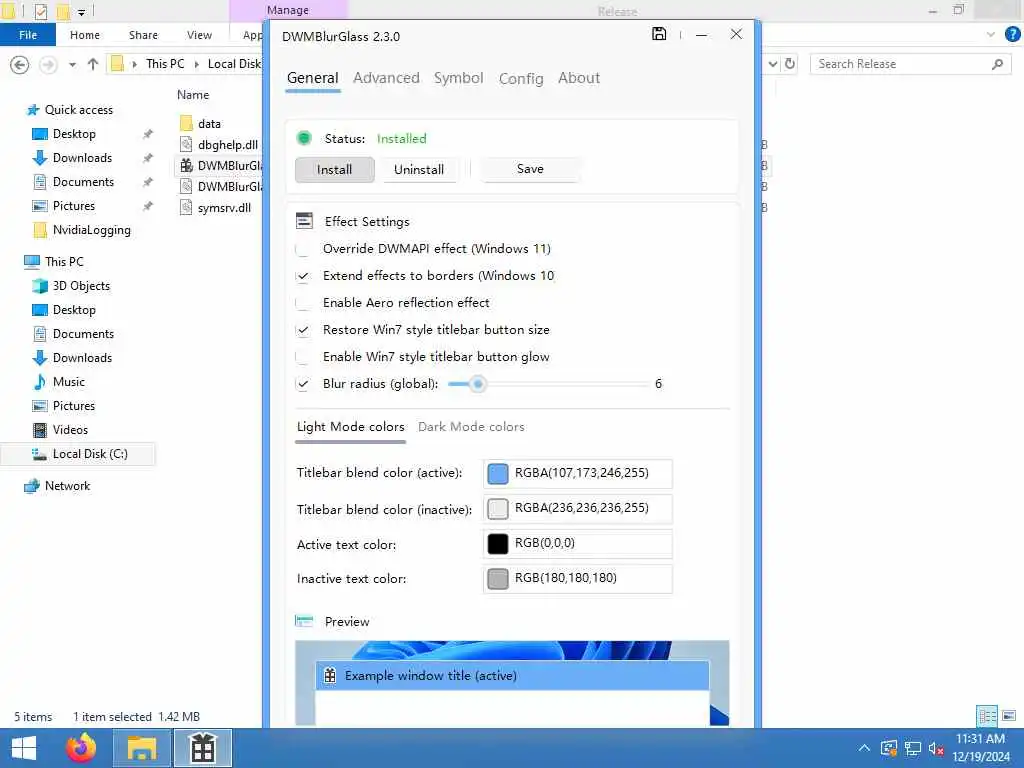Image resolution: width=1024 pixels, height=768 pixels.
Task: Click the Explorer Refresh button
Action: 790,64
